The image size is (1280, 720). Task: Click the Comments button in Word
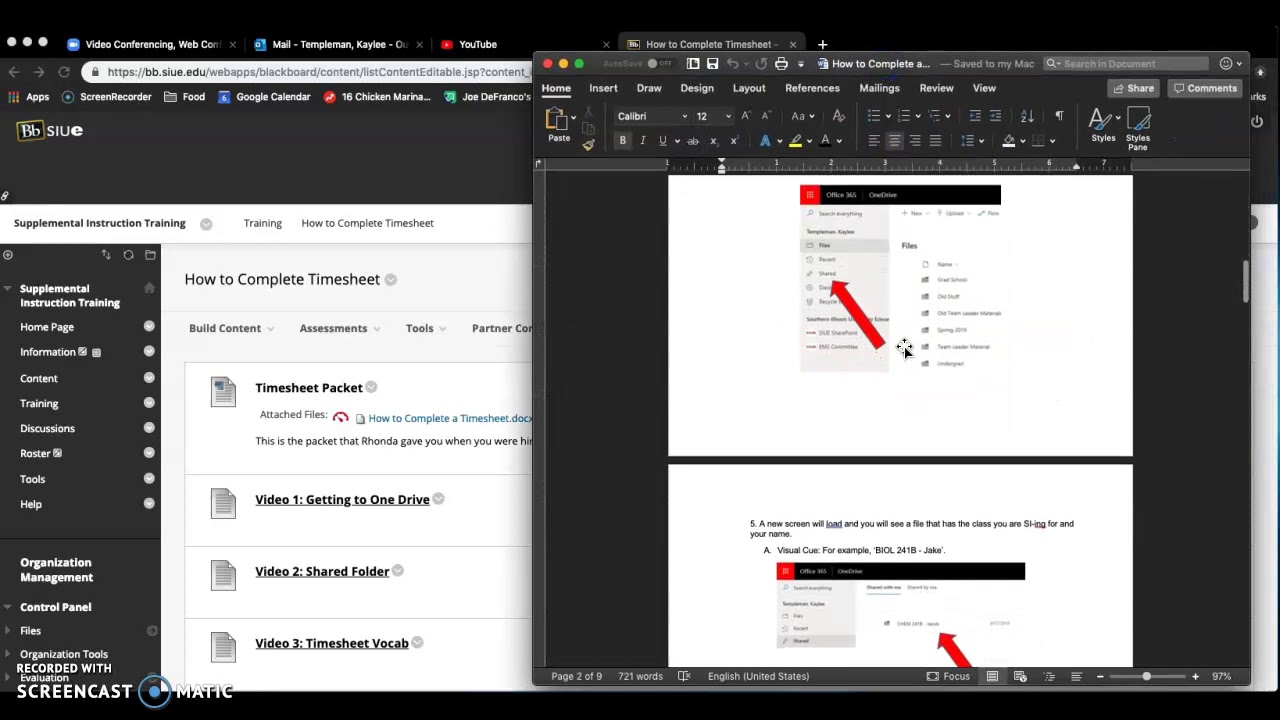point(1205,88)
